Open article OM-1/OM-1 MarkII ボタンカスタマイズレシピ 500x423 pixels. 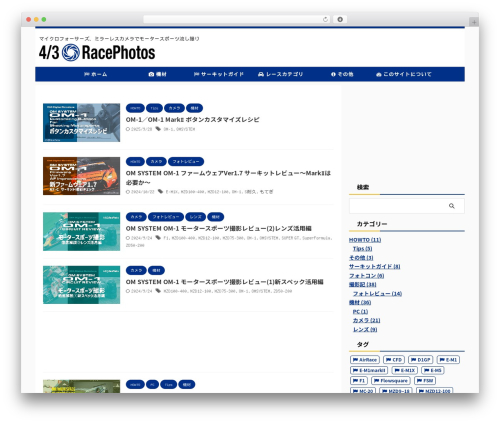click(x=192, y=119)
